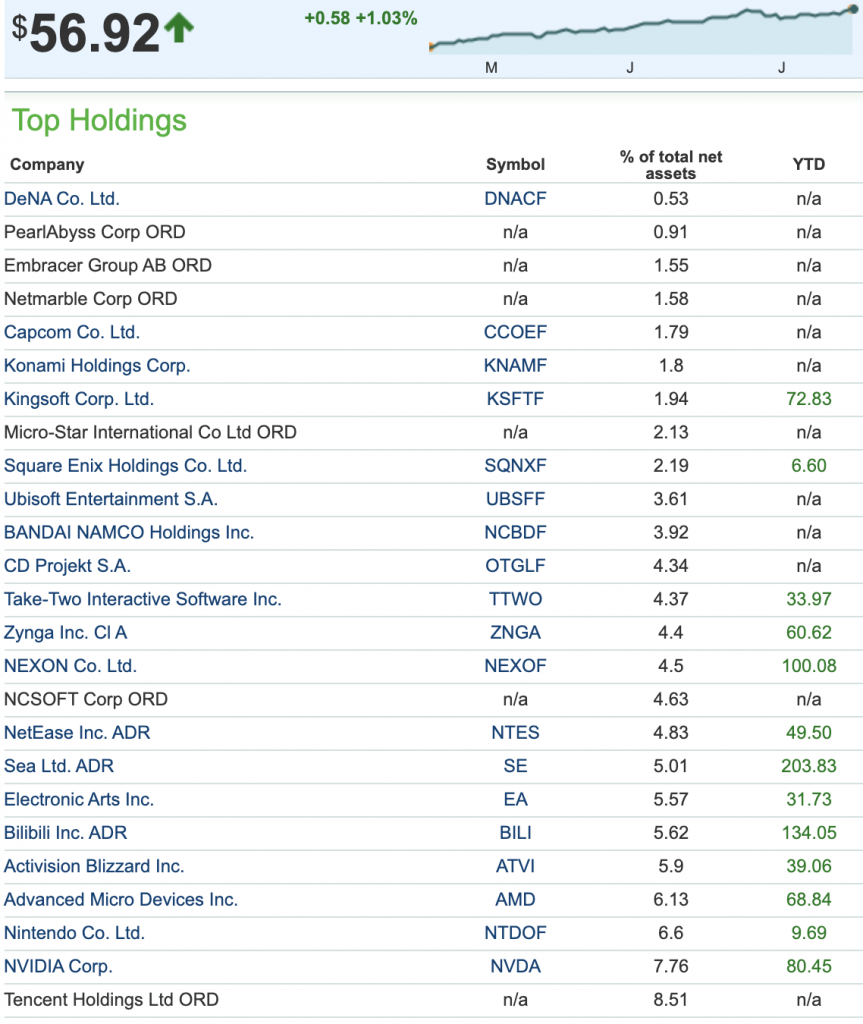Open the ATVI ticker symbol
863x1024 pixels.
[x=515, y=866]
